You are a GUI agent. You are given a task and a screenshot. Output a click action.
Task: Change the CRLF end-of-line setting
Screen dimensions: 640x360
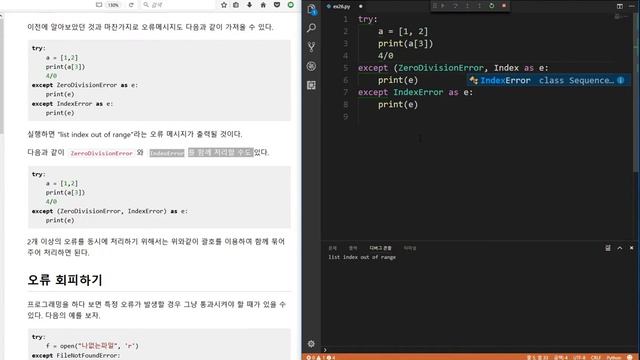(x=596, y=357)
